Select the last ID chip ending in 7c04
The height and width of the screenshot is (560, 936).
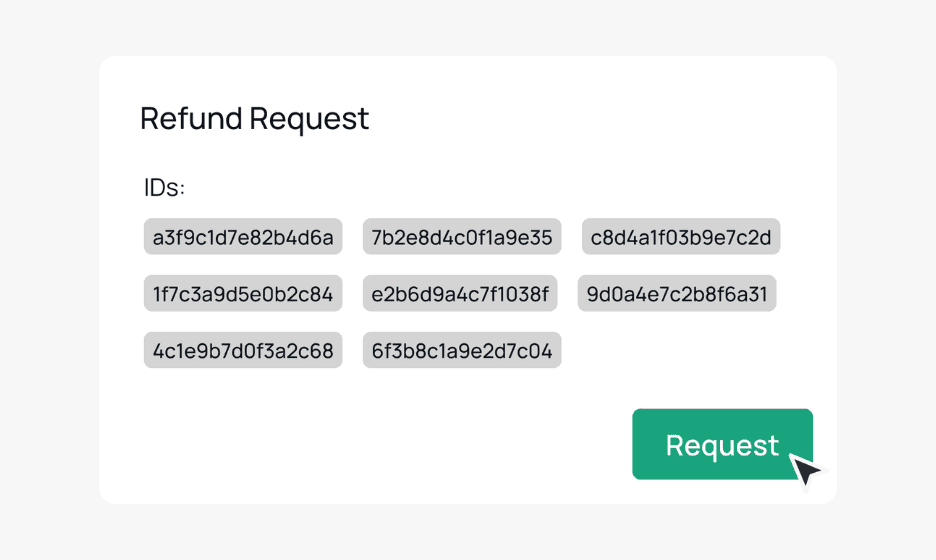pyautogui.click(x=462, y=351)
